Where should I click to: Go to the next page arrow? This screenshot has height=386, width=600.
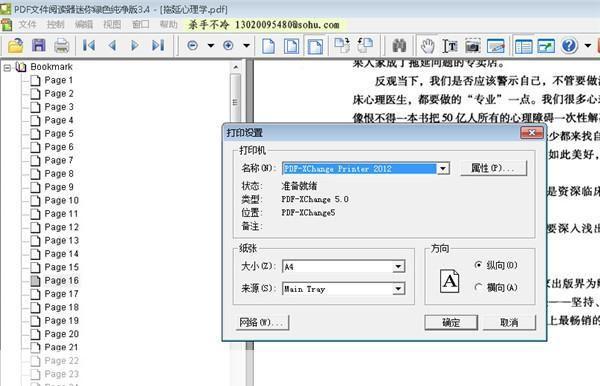pyautogui.click(x=135, y=46)
